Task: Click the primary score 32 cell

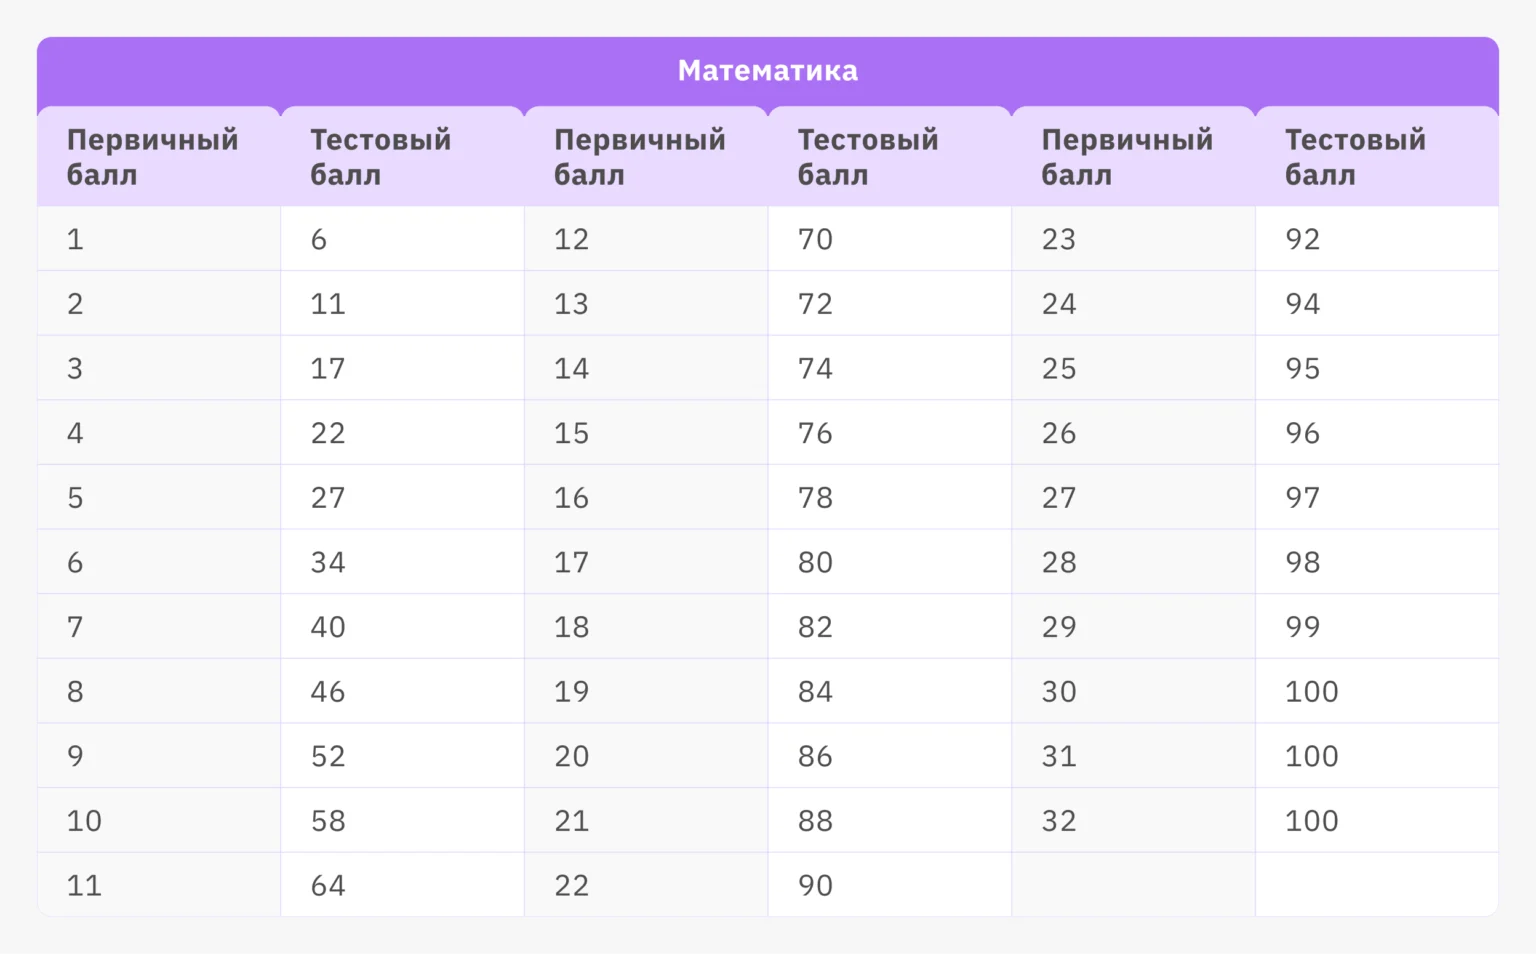Action: click(1059, 822)
